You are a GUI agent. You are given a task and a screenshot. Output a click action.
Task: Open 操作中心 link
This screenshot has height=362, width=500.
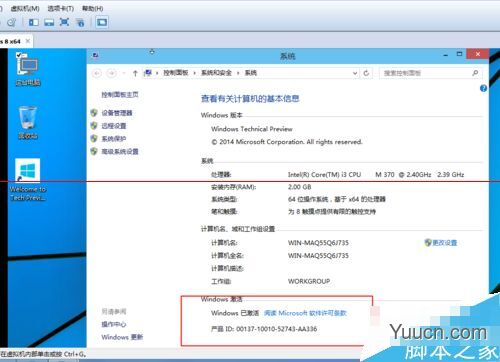pyautogui.click(x=114, y=324)
